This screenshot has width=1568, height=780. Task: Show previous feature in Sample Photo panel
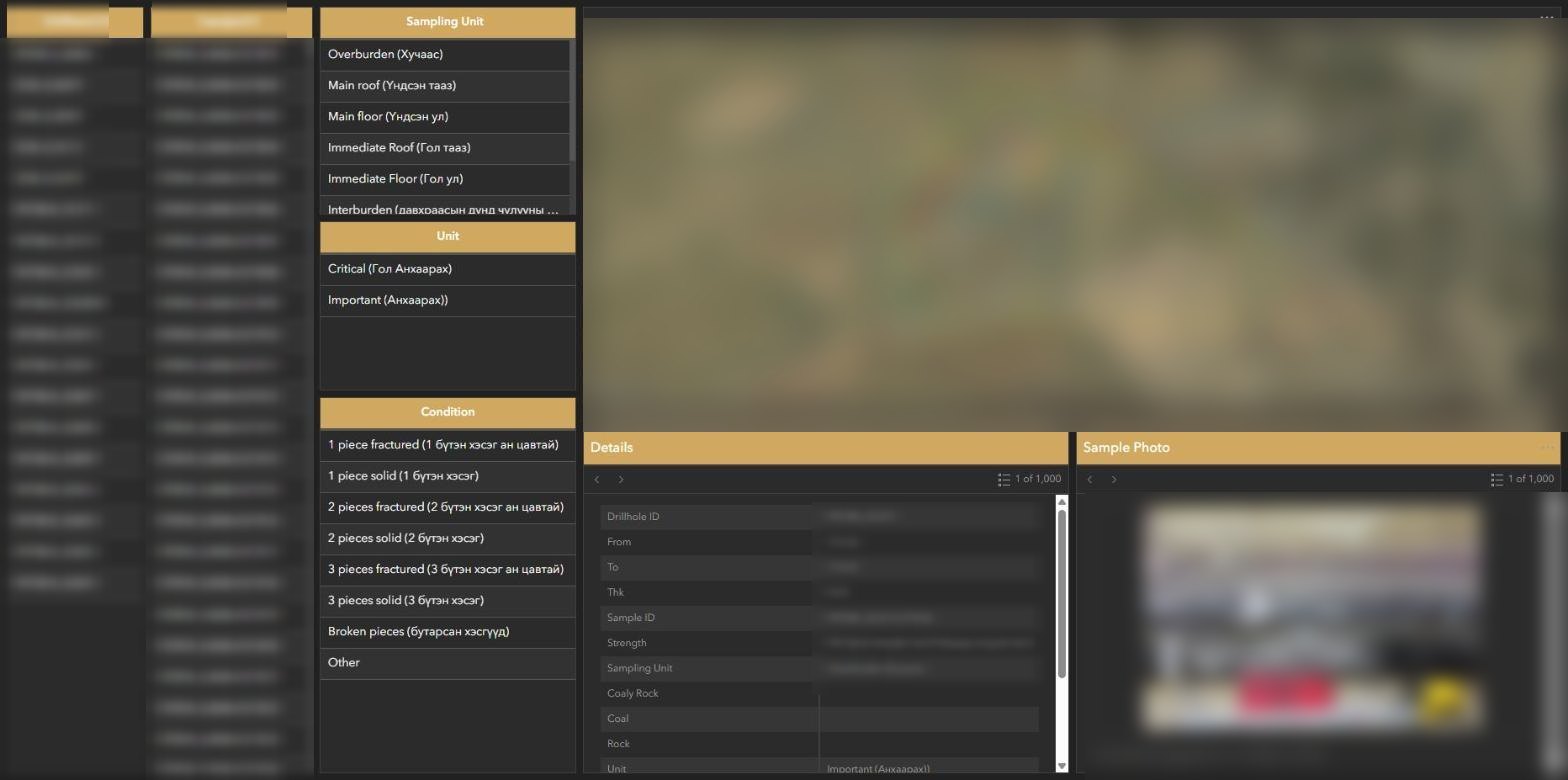(1090, 480)
